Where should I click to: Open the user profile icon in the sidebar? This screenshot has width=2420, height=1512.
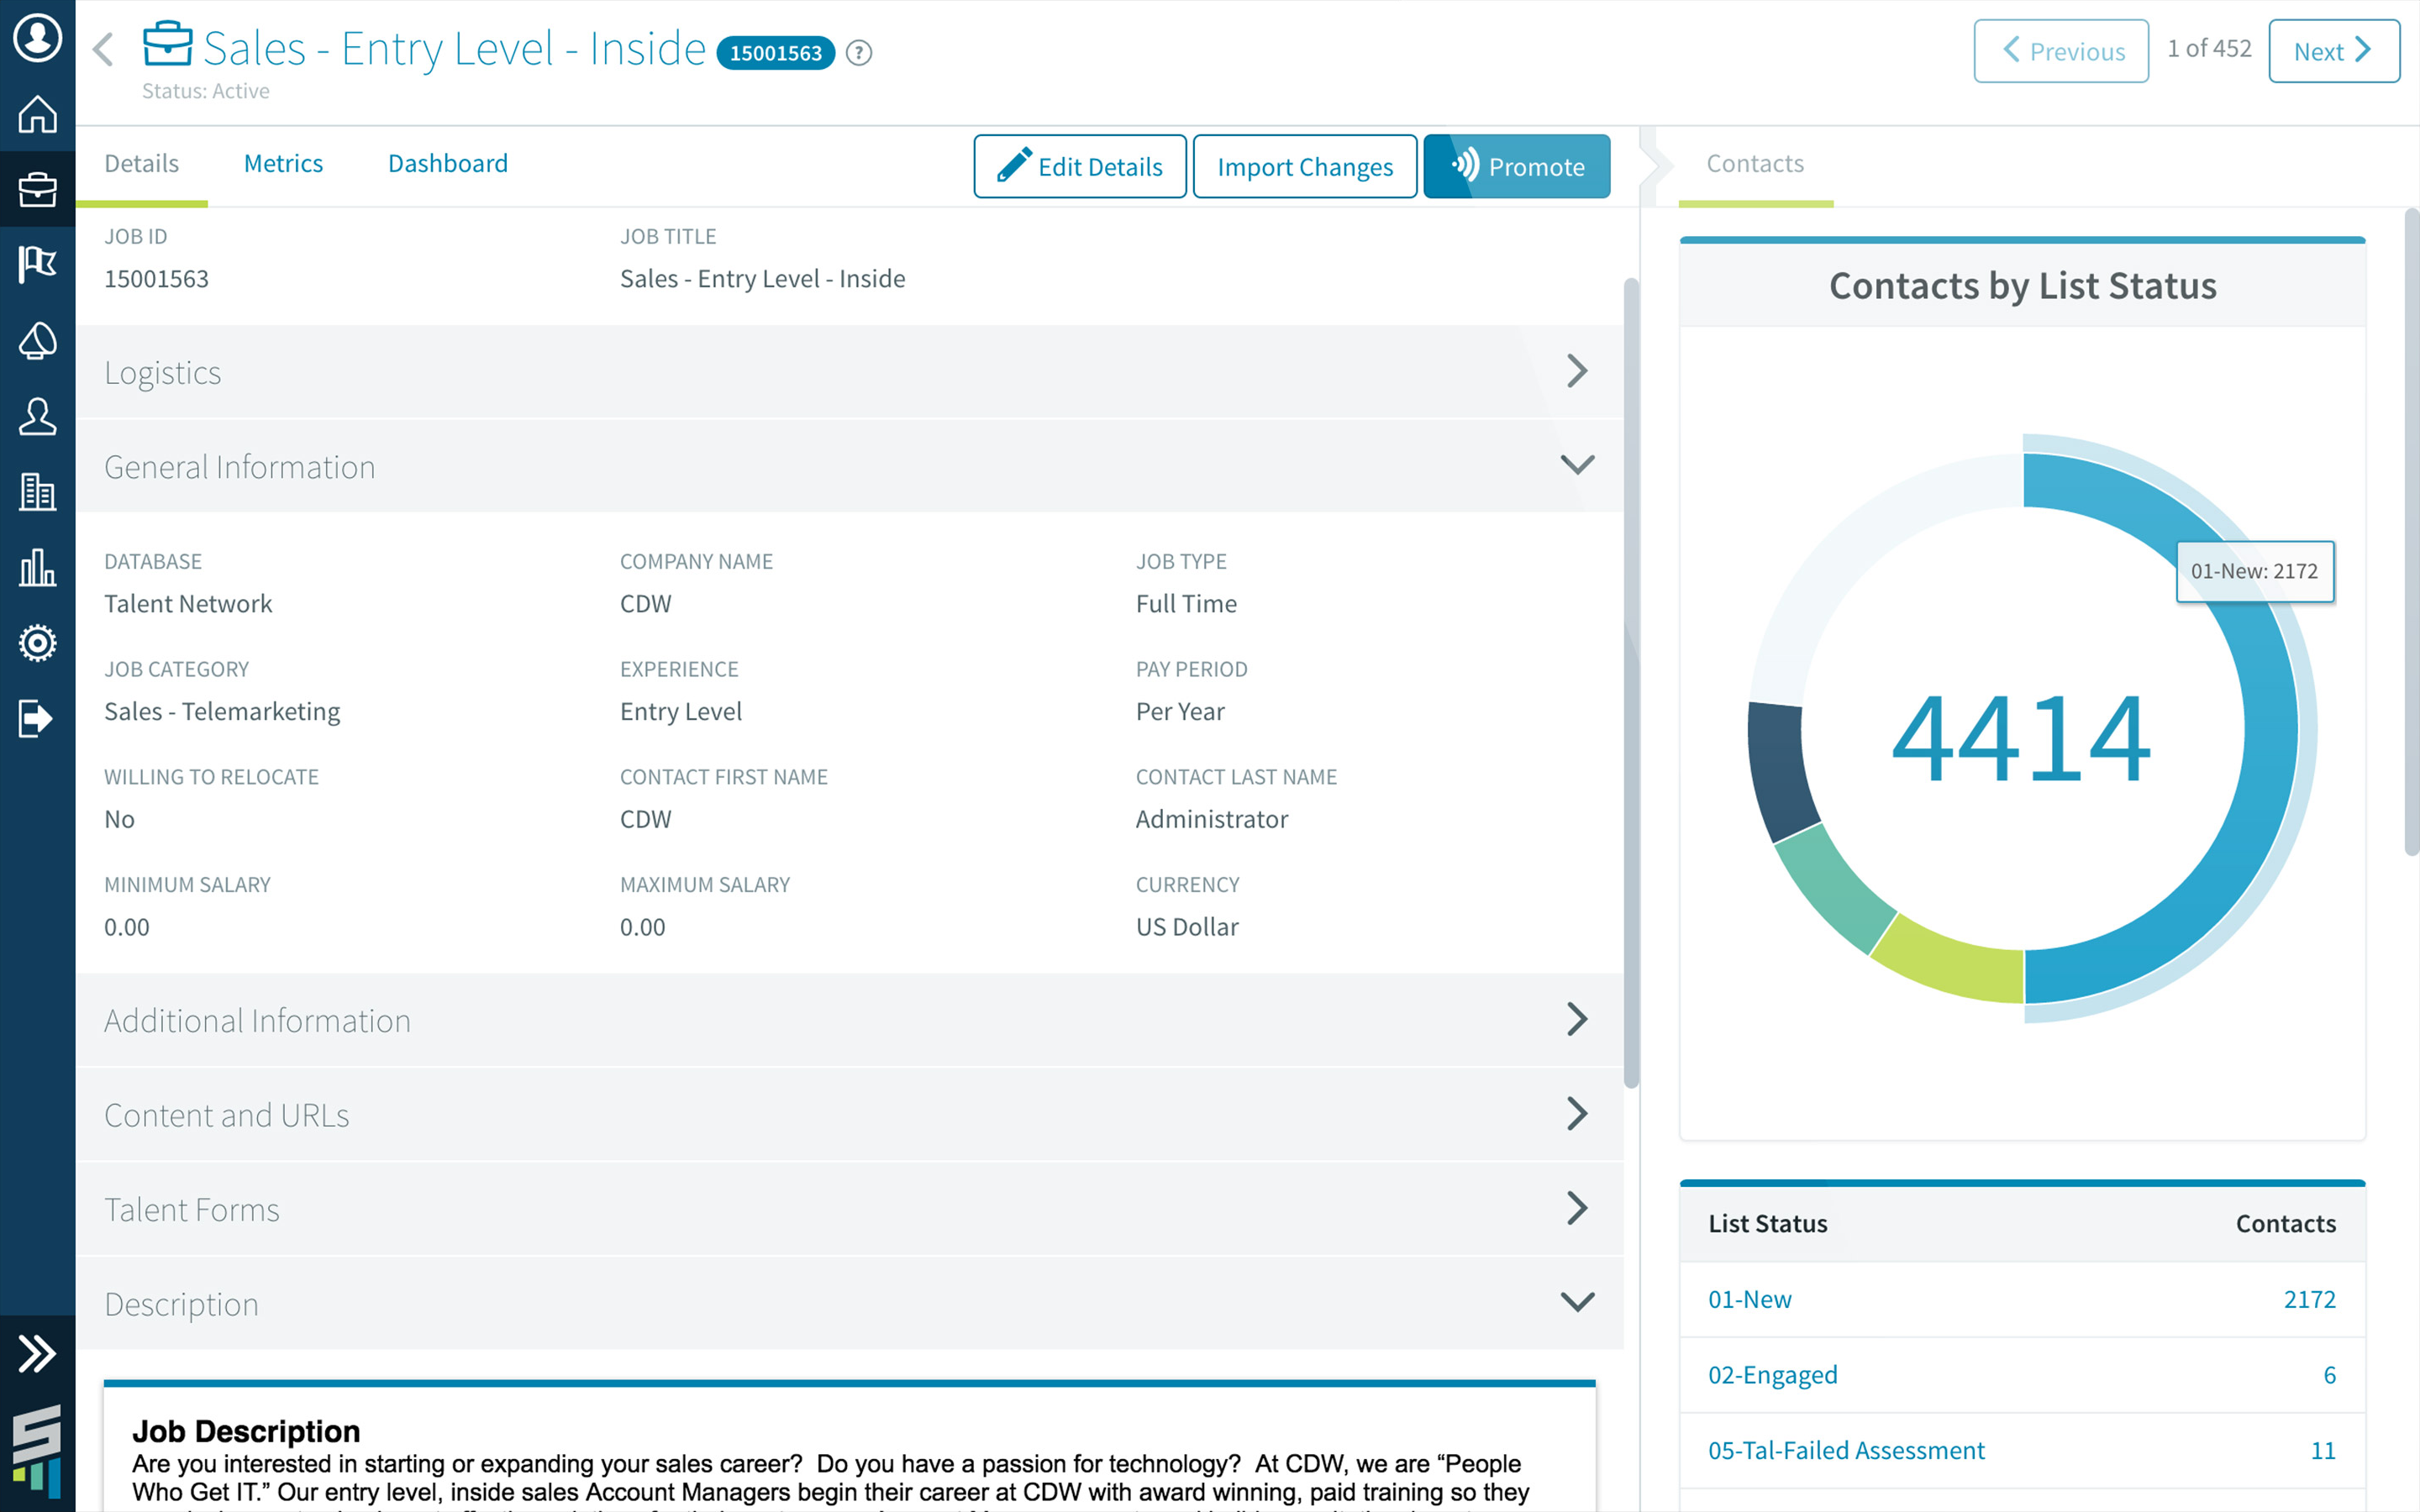click(x=37, y=38)
